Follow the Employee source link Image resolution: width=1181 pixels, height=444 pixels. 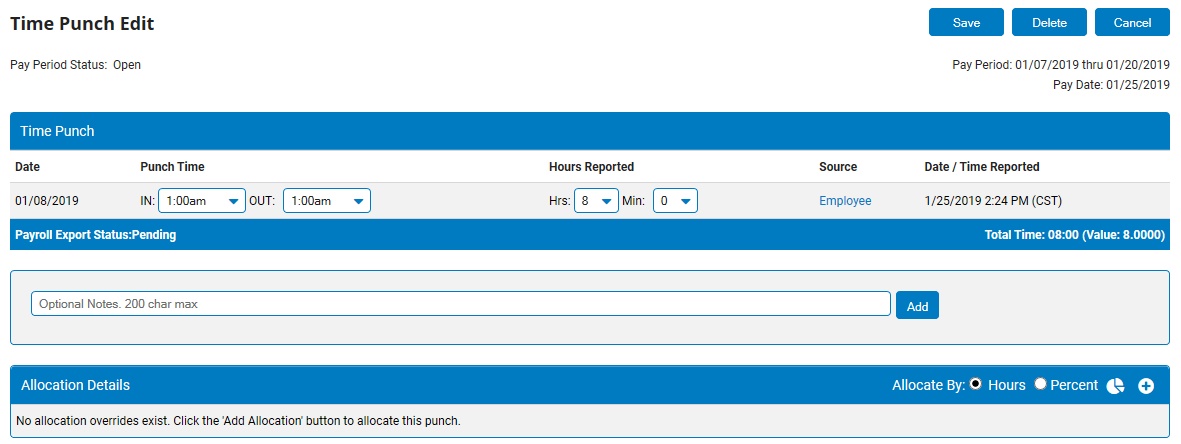(845, 201)
